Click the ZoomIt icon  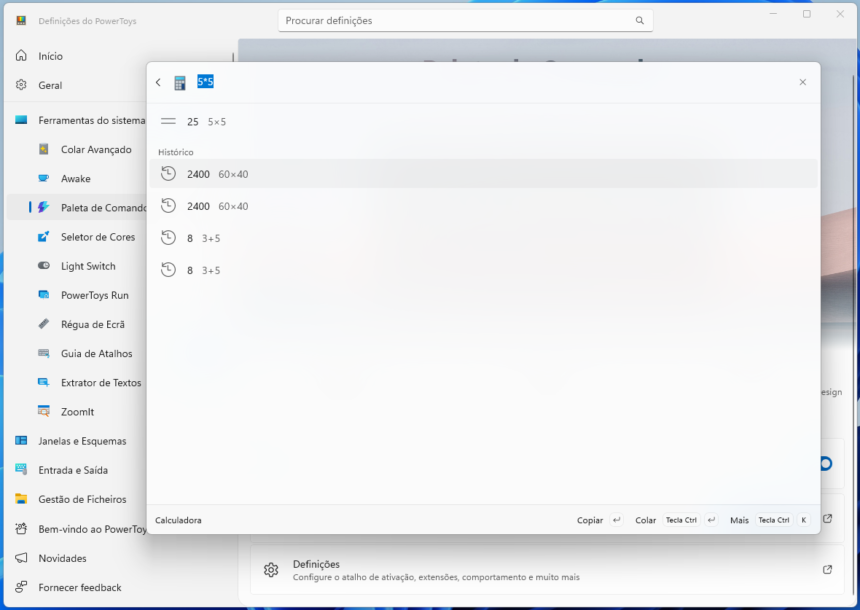click(x=43, y=411)
